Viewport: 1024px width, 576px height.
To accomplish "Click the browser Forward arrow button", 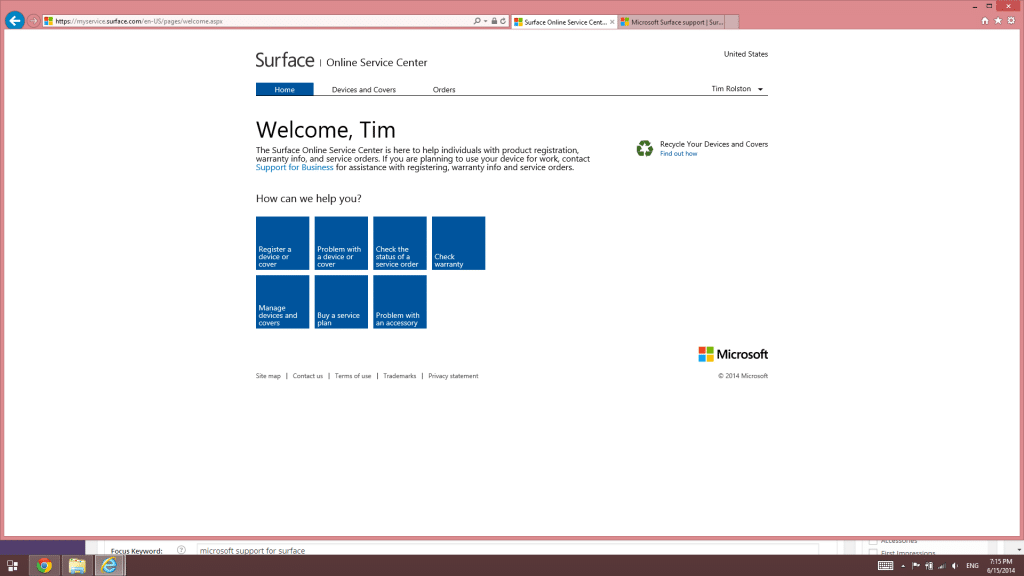I will pyautogui.click(x=33, y=21).
